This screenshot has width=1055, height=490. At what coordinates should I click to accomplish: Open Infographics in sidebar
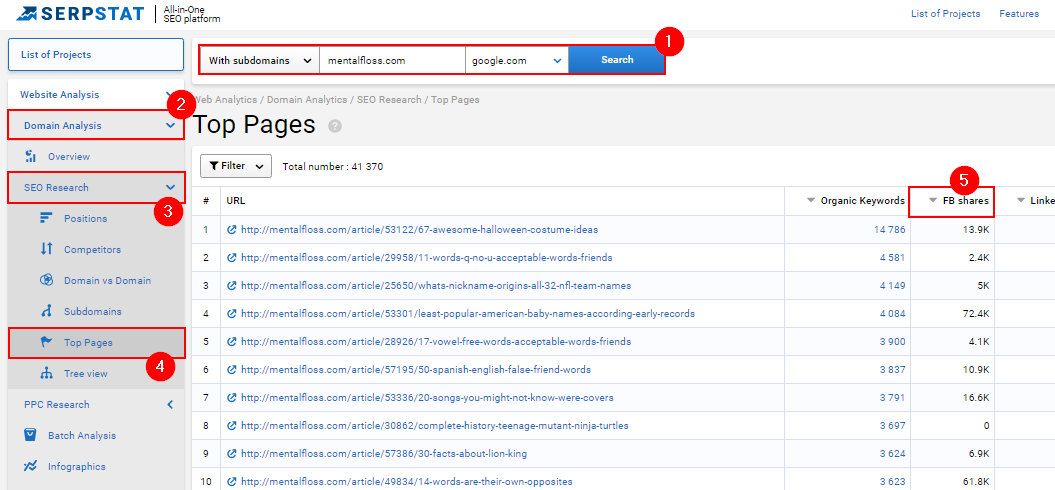[77, 466]
